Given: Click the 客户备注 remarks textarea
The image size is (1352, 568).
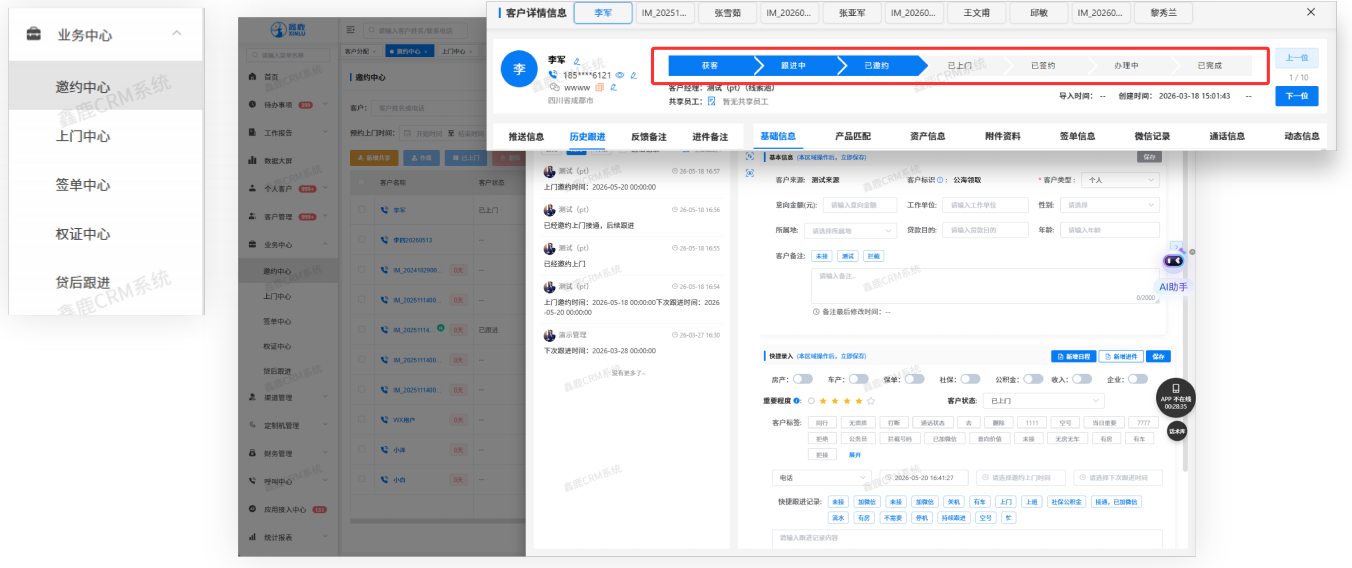Looking at the screenshot, I should click(985, 286).
